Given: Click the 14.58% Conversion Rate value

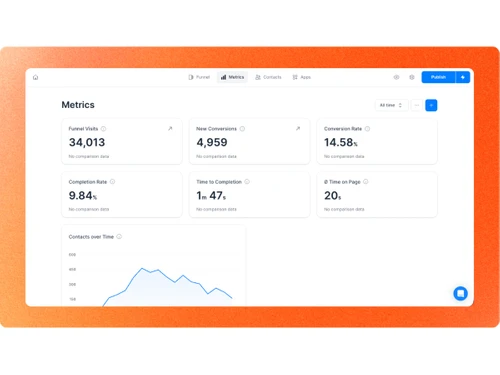Looking at the screenshot, I should point(341,142).
